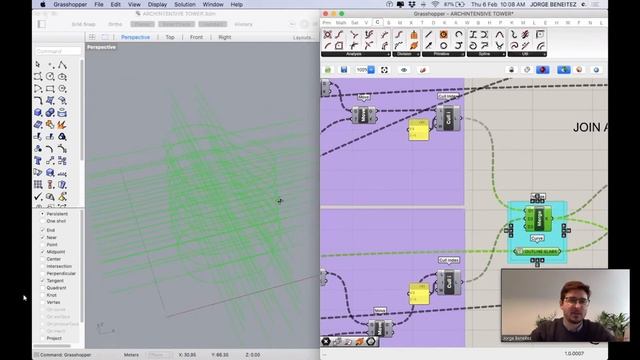Toggle Midpoint object snap checkbox

pos(42,252)
